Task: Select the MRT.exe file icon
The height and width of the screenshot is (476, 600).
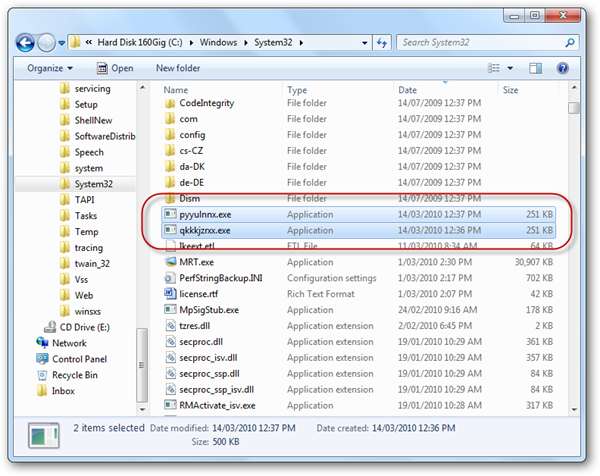Action: 170,262
